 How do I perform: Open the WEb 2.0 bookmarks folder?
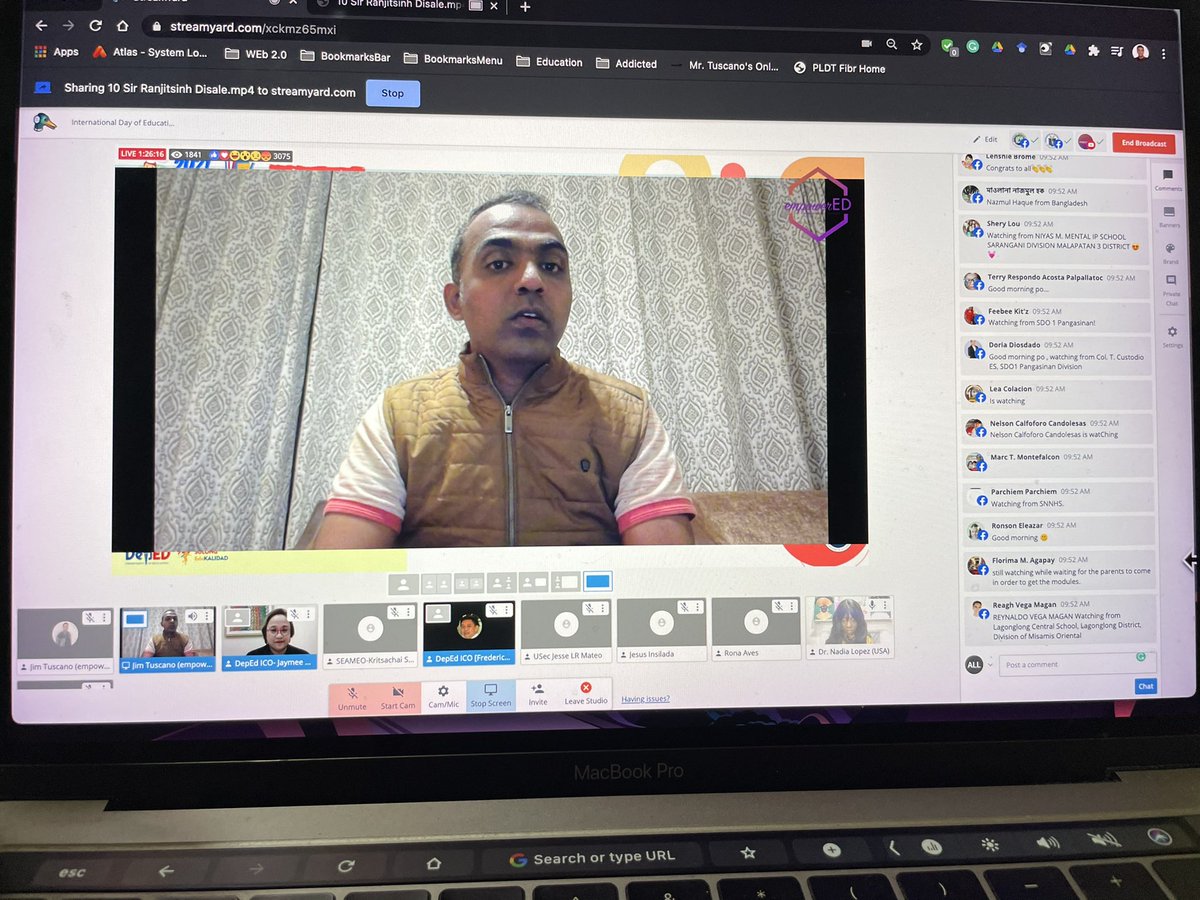point(257,54)
